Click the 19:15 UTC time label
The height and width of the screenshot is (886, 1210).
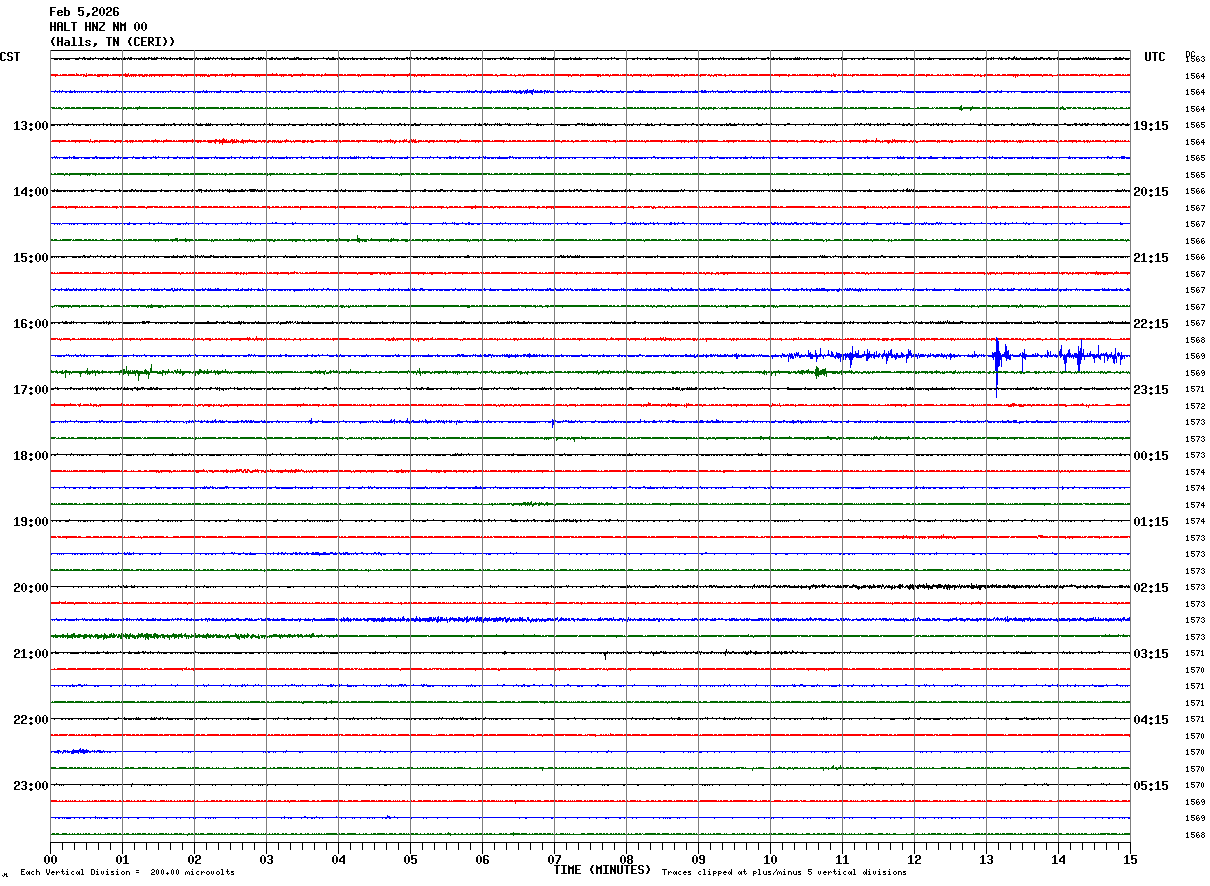click(x=1151, y=126)
